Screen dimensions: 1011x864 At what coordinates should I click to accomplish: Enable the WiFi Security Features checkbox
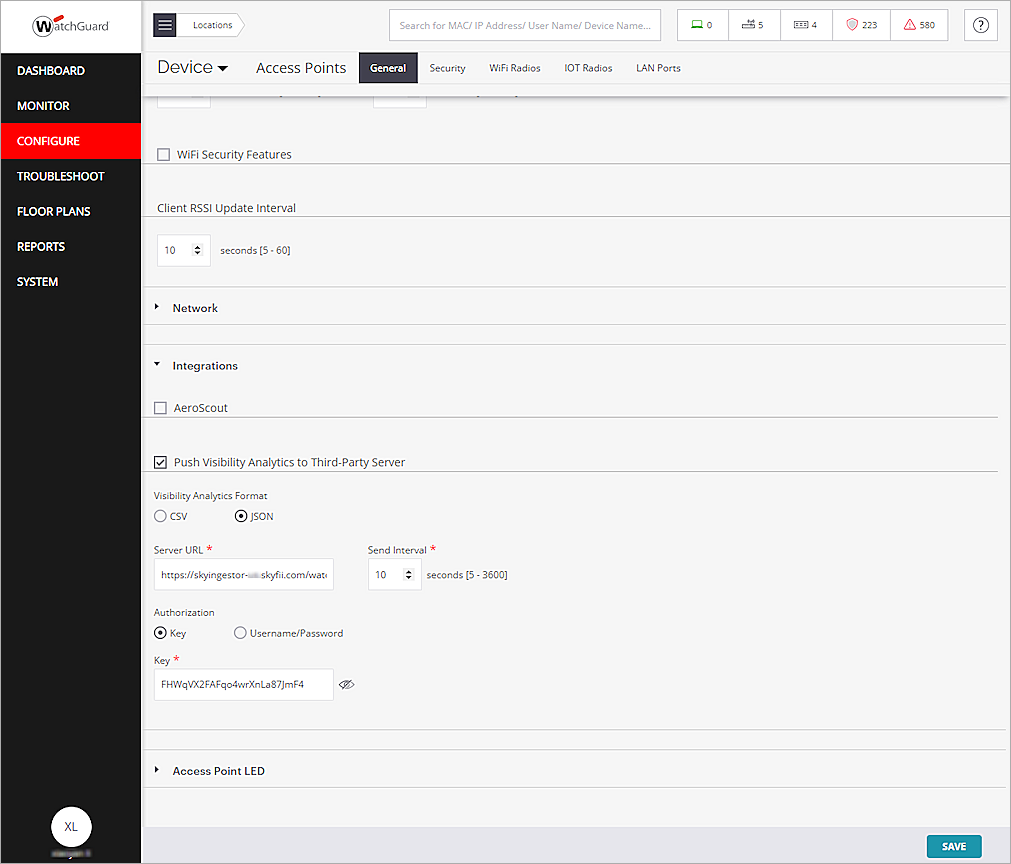(163, 154)
